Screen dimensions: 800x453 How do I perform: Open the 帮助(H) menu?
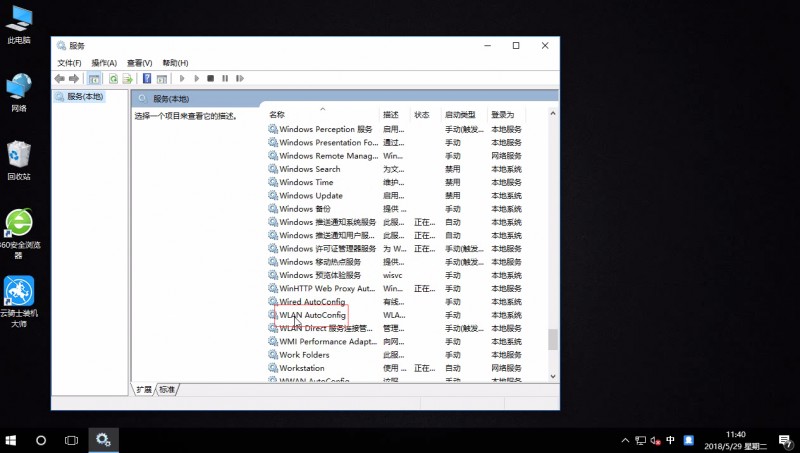click(x=175, y=63)
